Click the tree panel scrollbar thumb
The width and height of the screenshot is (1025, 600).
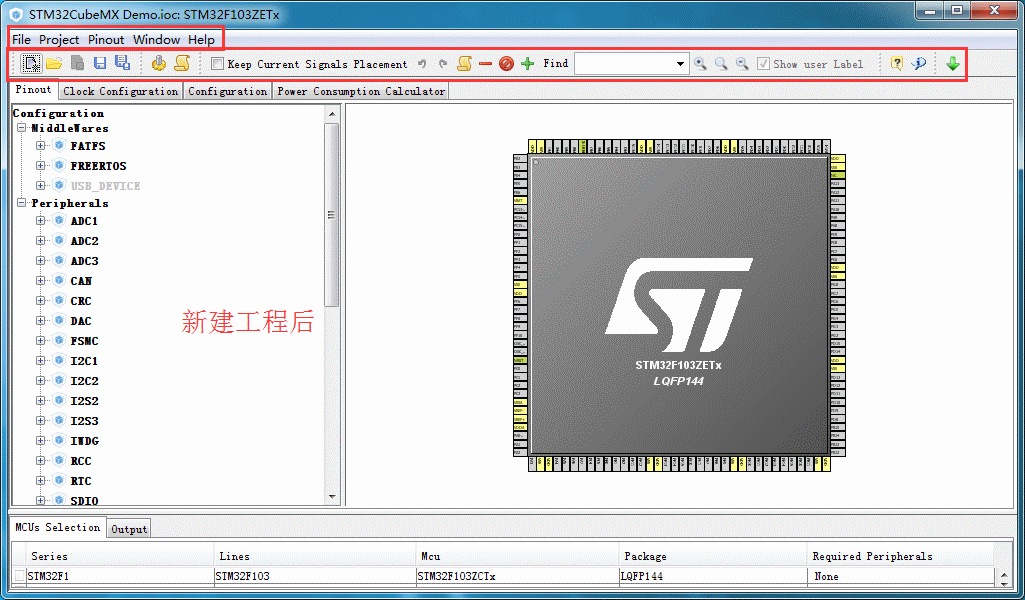tap(332, 214)
